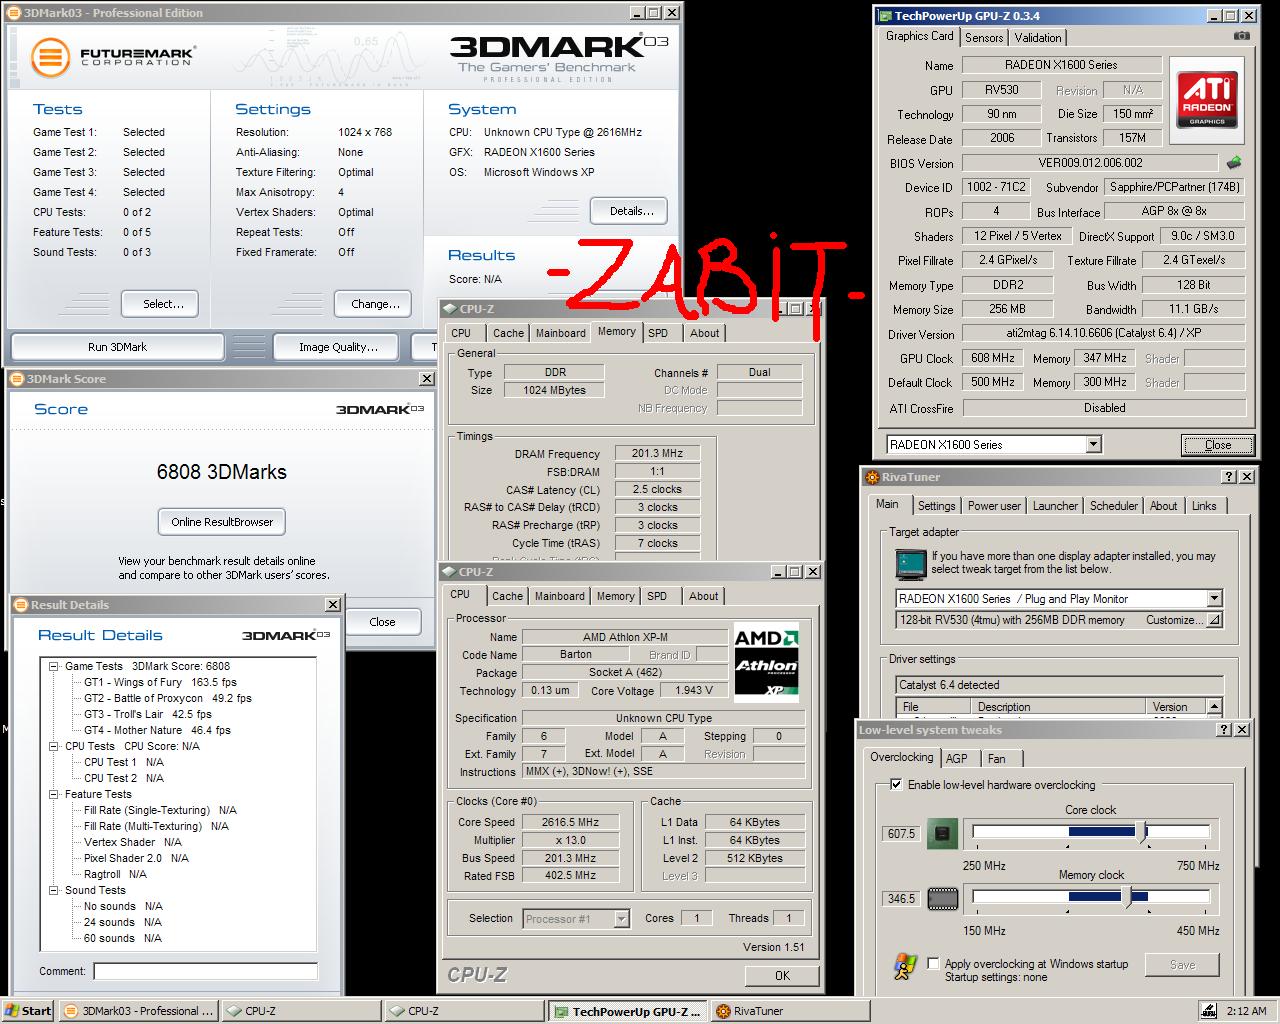
Task: Switch to TechPowerUp GPU-Z in the taskbar
Action: [x=628, y=1011]
